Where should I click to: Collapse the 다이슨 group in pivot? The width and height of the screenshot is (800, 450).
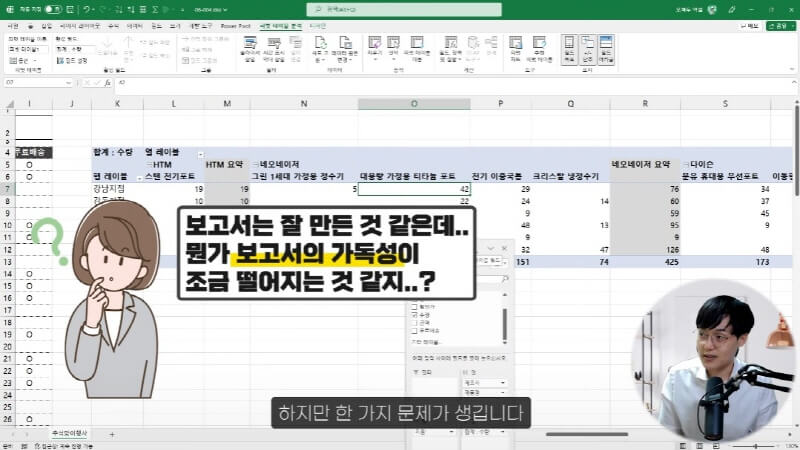point(686,164)
